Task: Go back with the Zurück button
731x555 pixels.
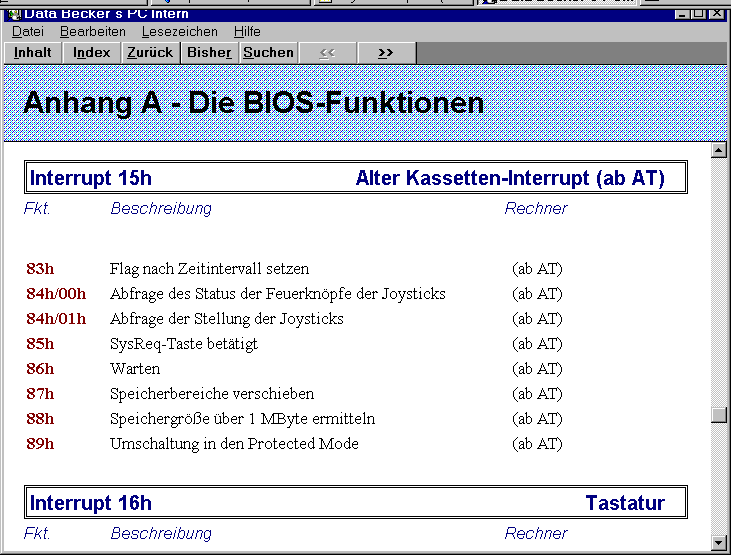Action: [150, 53]
